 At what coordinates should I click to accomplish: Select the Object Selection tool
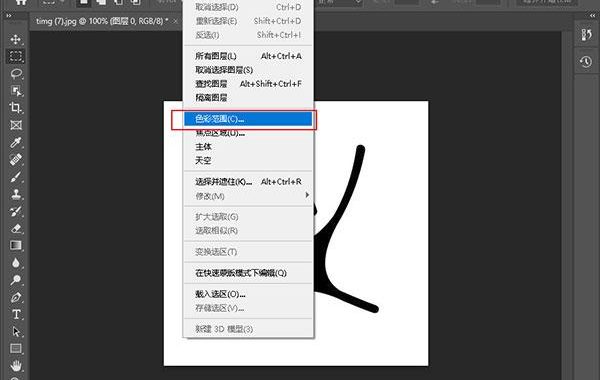pos(16,91)
